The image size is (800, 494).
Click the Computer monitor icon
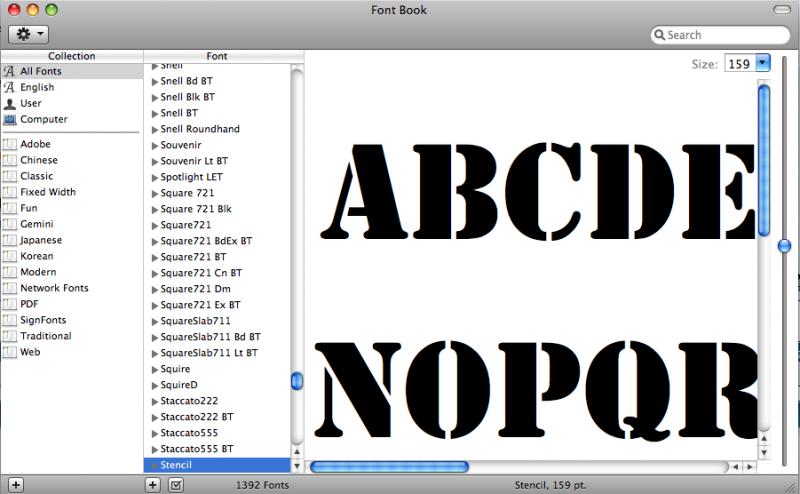point(10,119)
